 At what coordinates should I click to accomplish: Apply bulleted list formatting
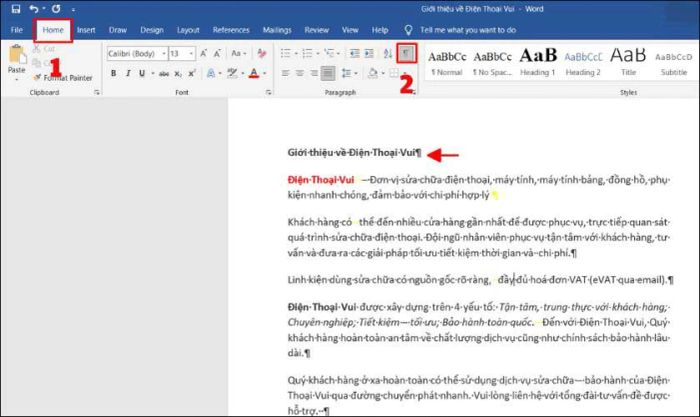pyautogui.click(x=285, y=54)
